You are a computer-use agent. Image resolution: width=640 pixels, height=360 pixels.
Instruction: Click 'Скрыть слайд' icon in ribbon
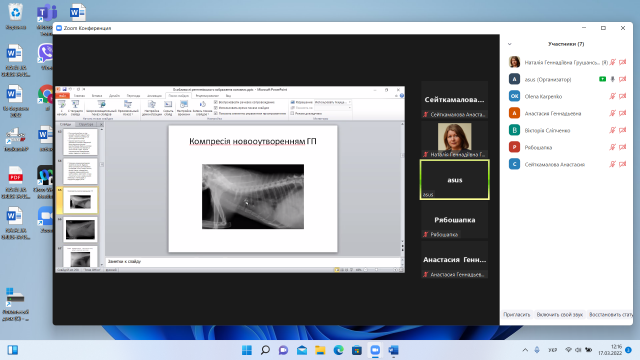[168, 105]
